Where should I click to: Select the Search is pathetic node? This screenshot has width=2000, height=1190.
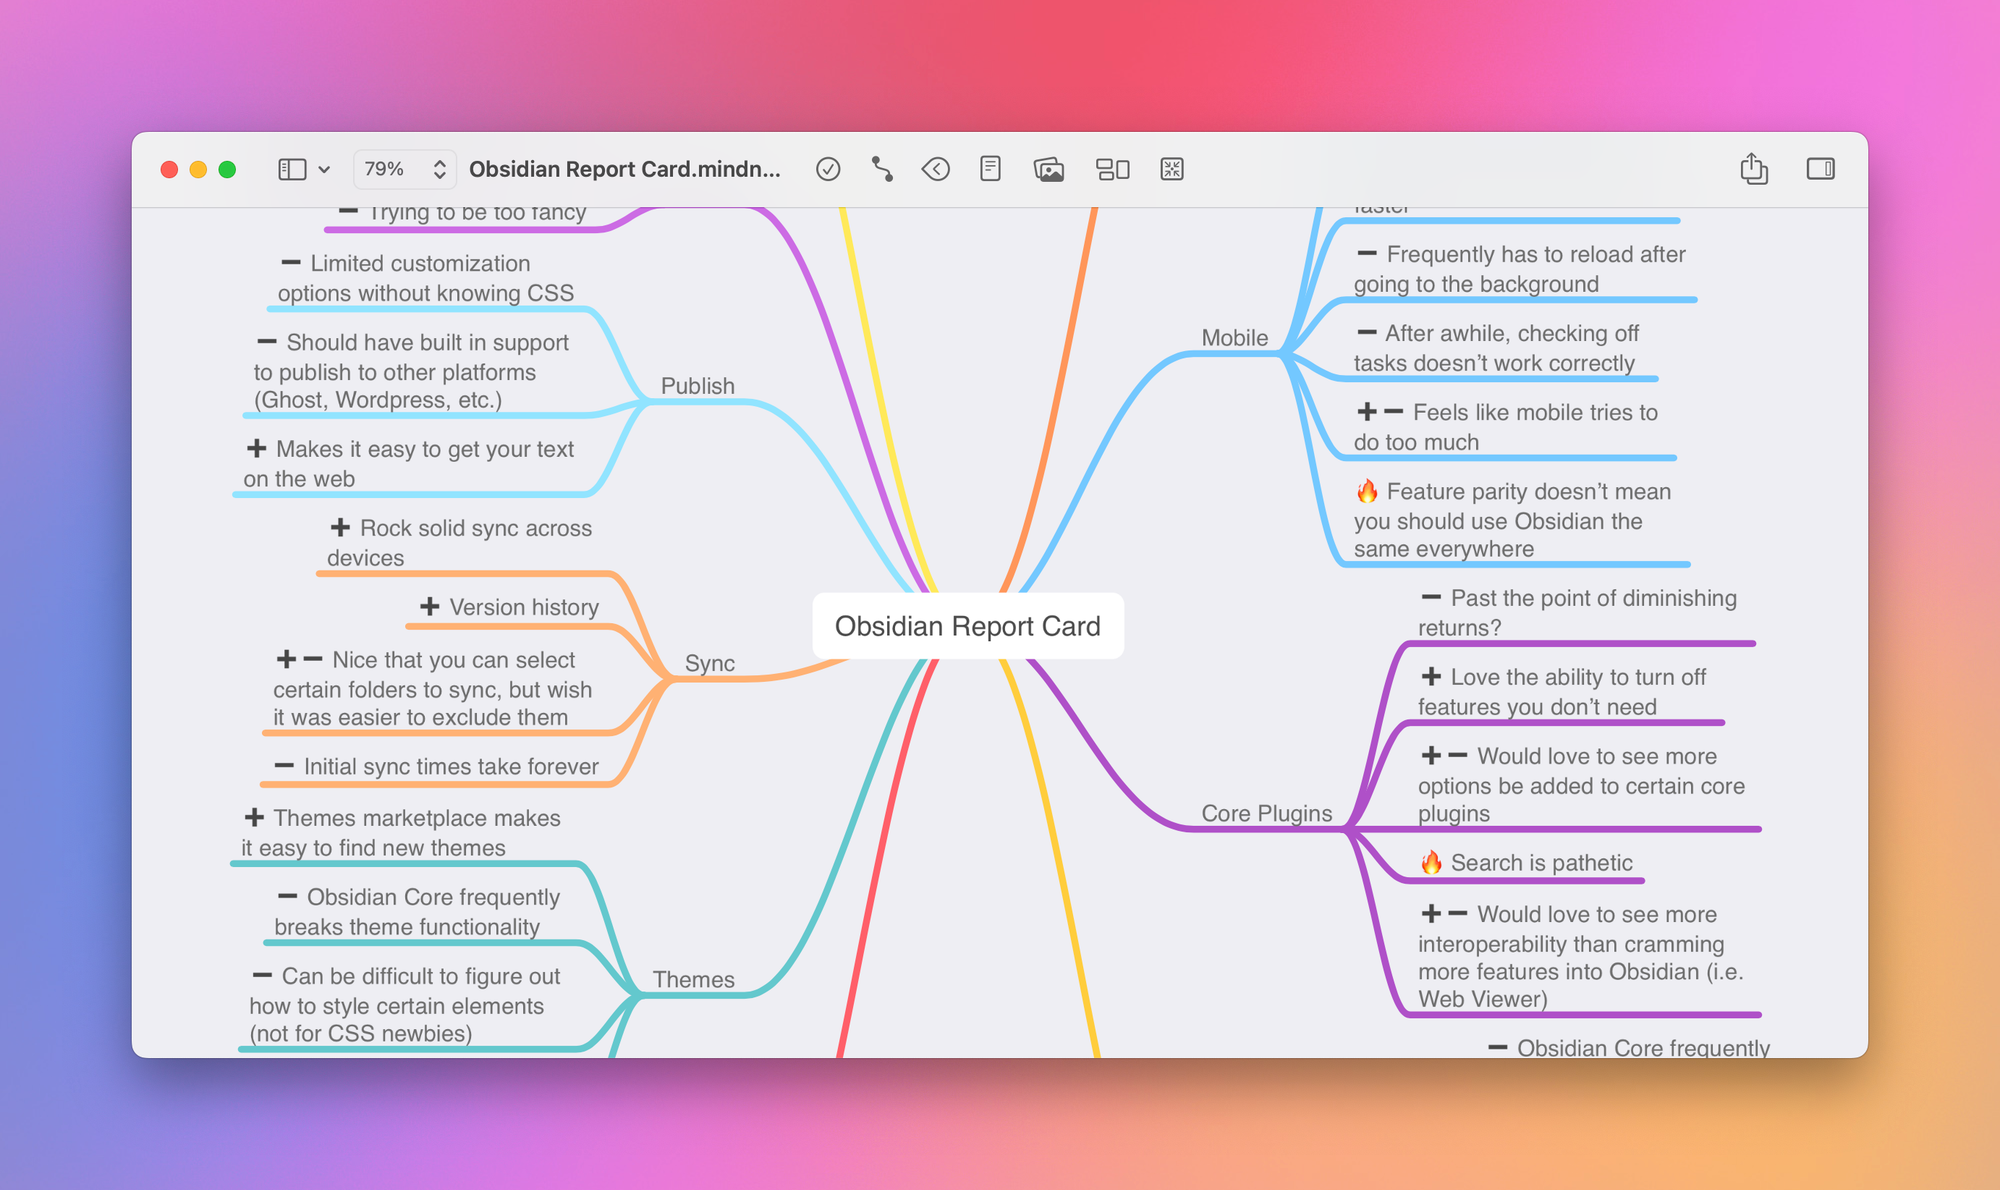point(1540,862)
